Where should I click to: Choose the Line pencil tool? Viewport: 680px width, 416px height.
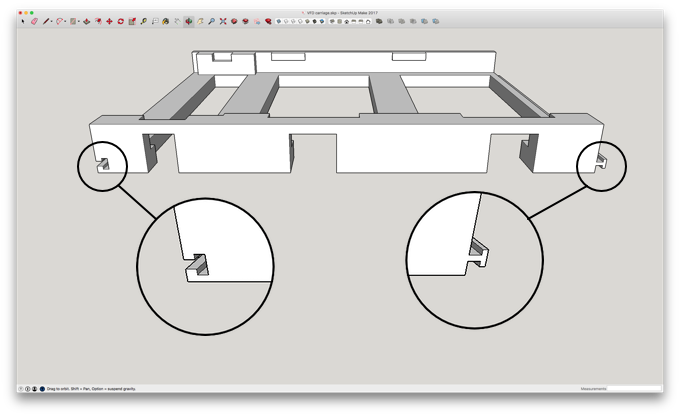click(46, 21)
